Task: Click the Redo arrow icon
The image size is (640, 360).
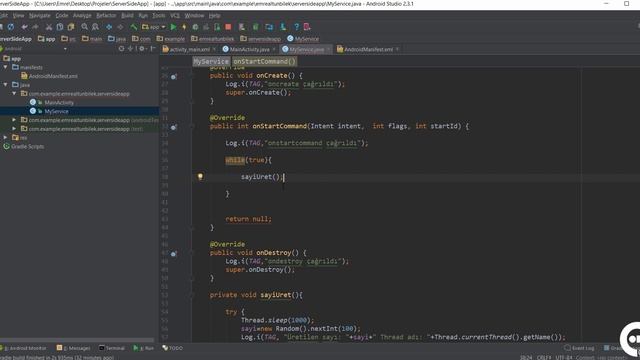Action: (36, 27)
